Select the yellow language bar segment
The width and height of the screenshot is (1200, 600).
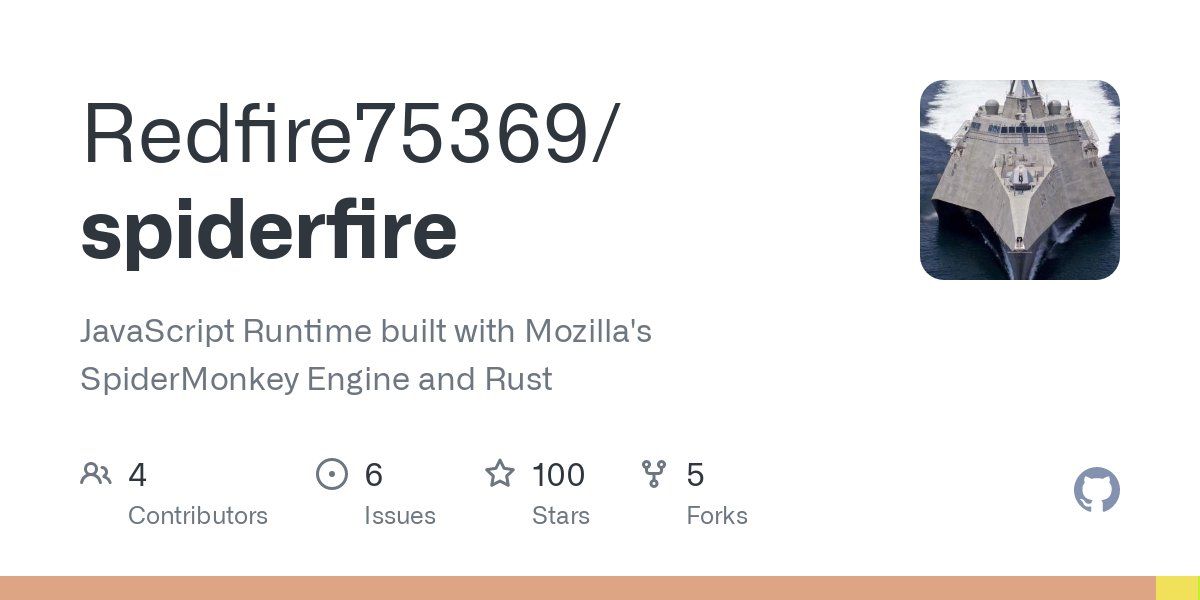pyautogui.click(x=1178, y=588)
